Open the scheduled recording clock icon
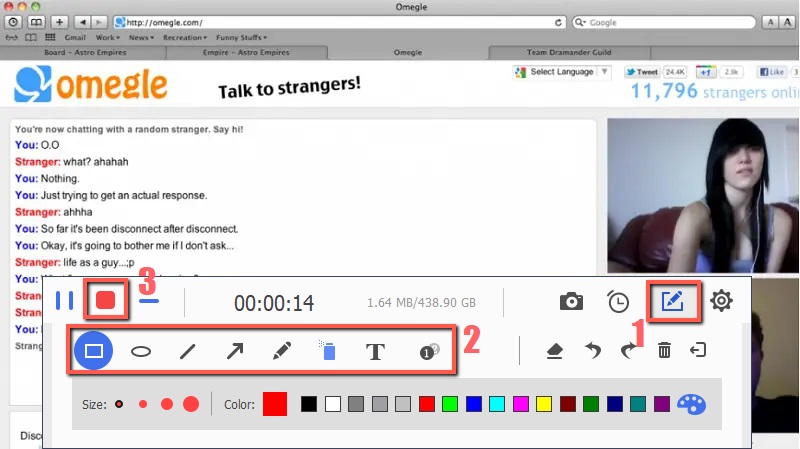This screenshot has width=800, height=449. click(x=618, y=301)
